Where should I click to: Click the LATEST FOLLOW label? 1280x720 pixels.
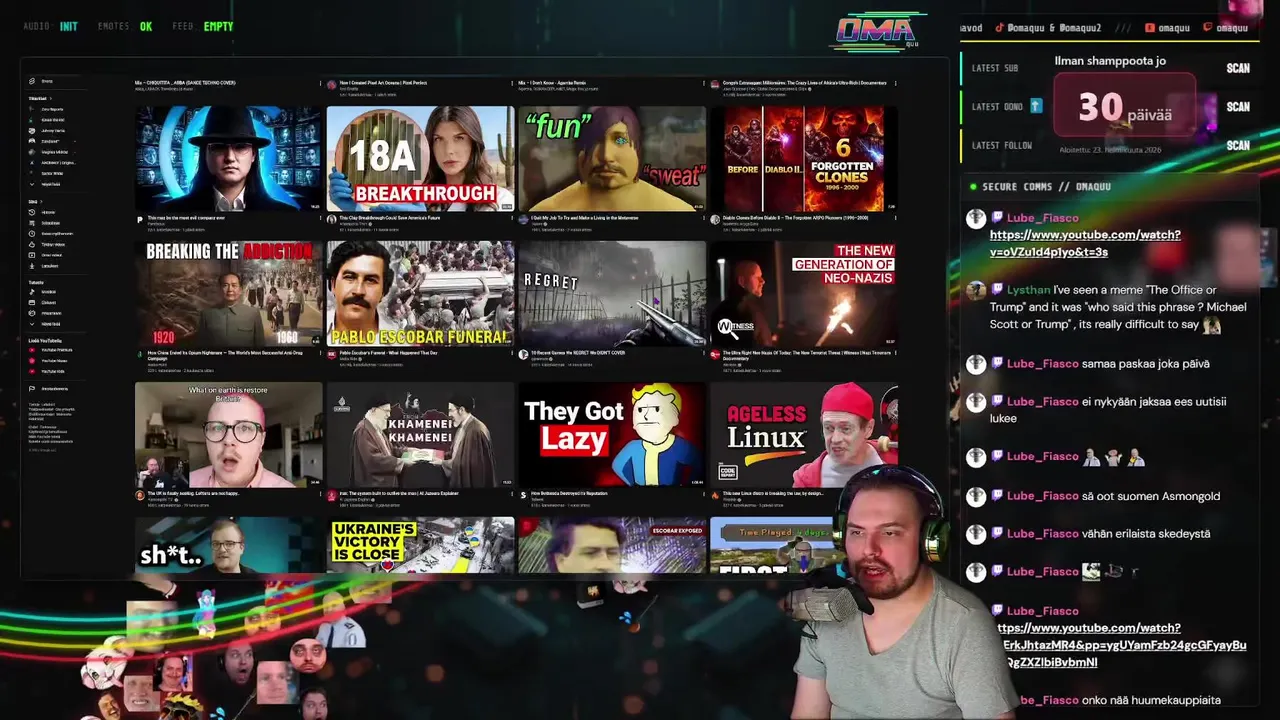[1002, 145]
